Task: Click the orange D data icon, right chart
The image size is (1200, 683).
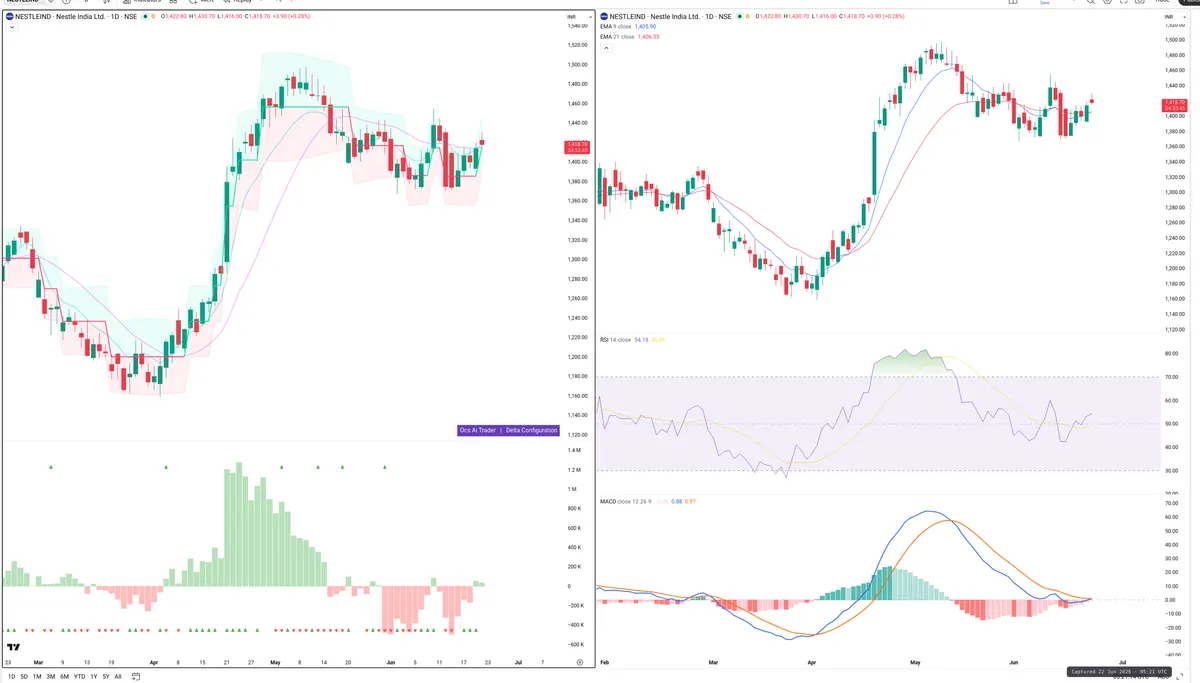Action: [750, 17]
